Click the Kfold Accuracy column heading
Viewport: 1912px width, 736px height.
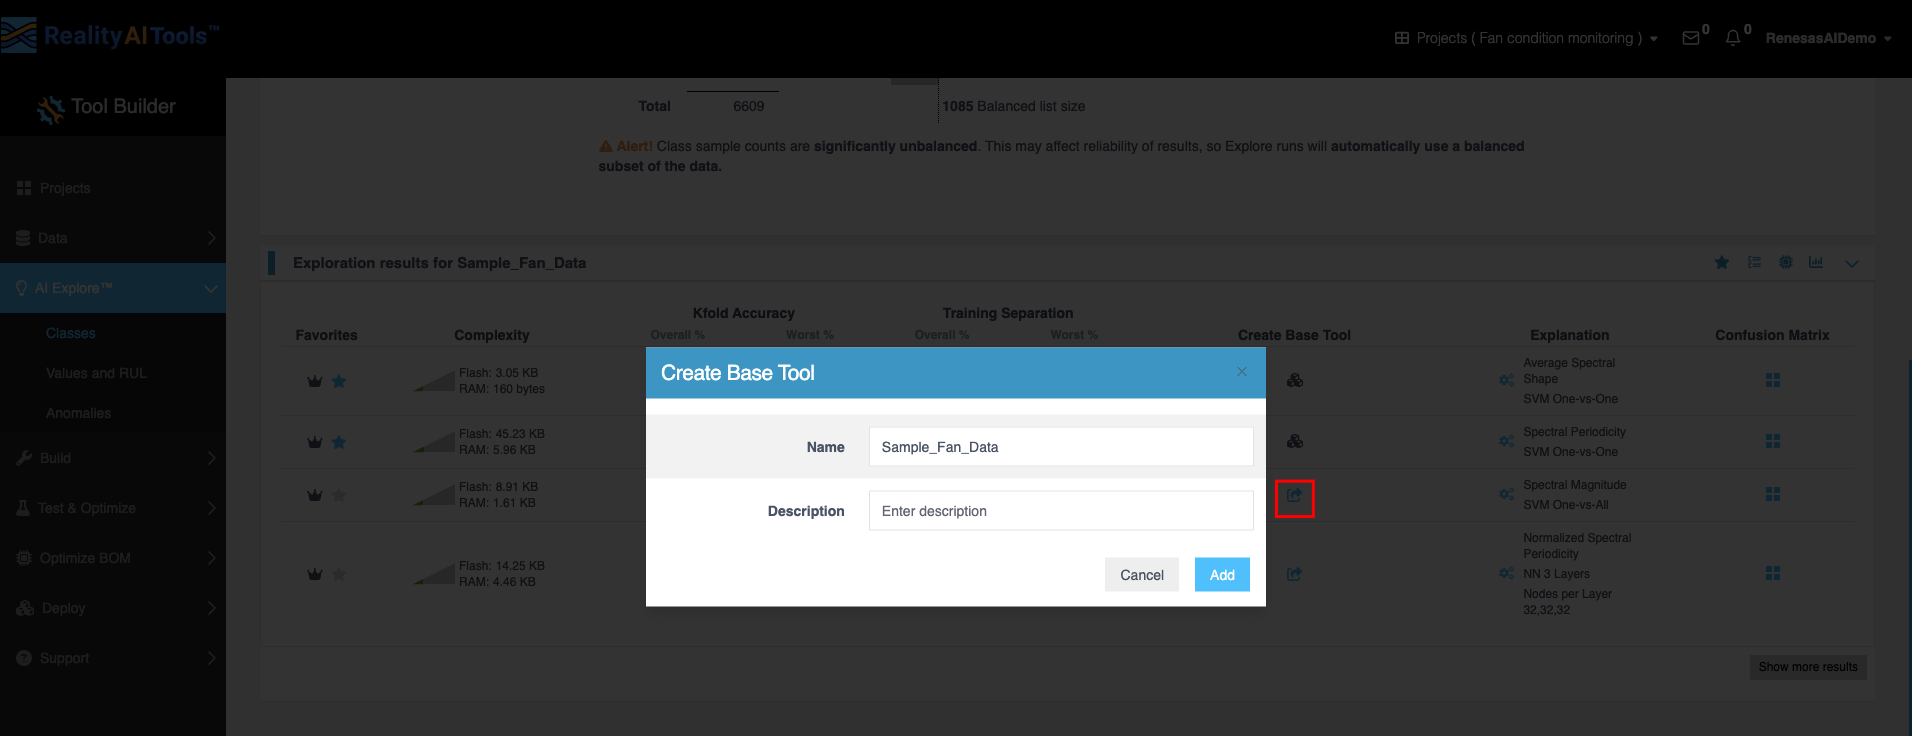coord(744,313)
